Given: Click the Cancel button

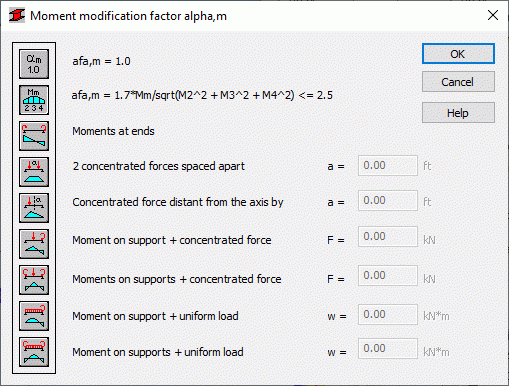Looking at the screenshot, I should click(458, 82).
